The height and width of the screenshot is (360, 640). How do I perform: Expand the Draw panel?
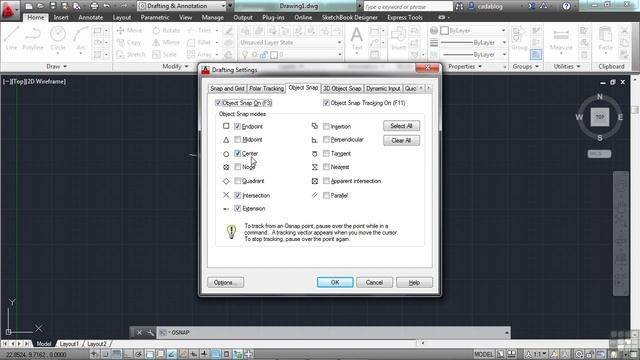(56, 67)
